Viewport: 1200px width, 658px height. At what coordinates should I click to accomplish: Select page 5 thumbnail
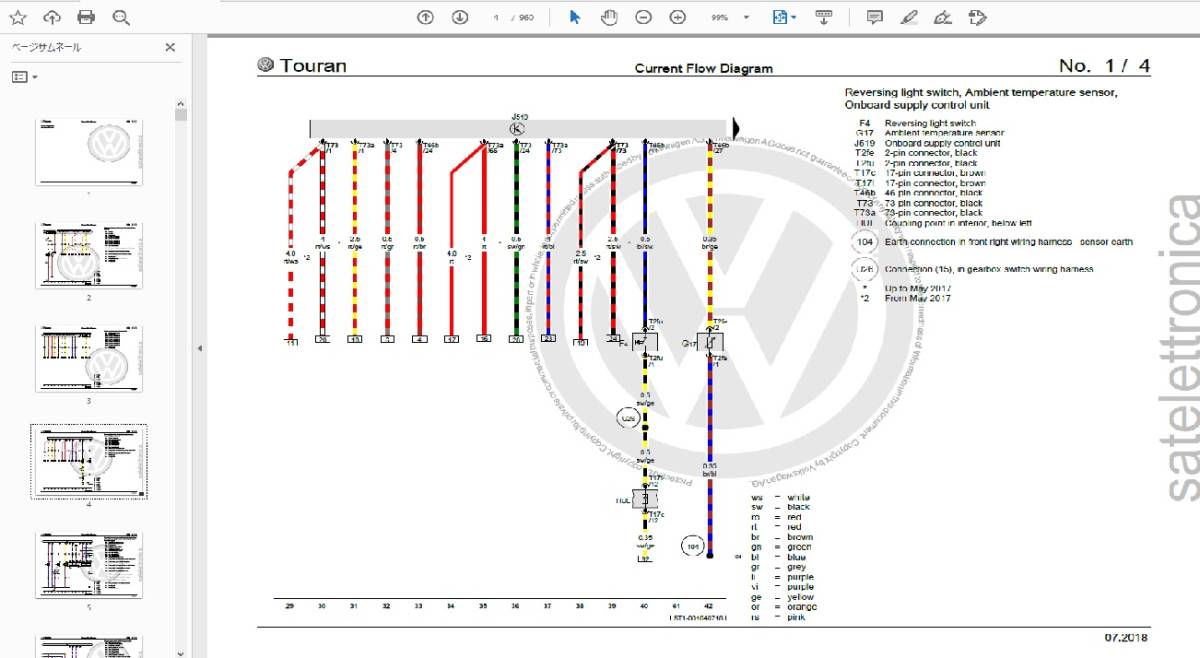point(89,566)
